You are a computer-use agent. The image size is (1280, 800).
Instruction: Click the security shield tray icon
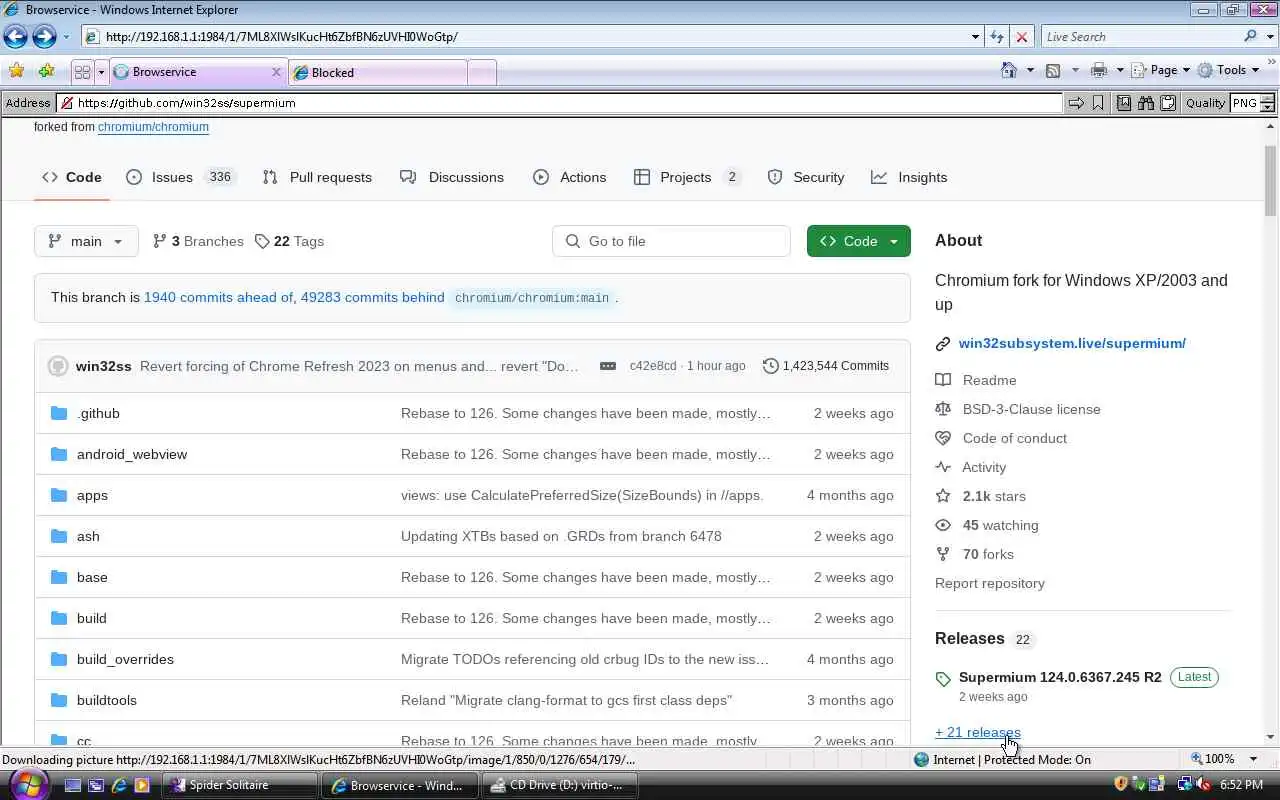1121,785
